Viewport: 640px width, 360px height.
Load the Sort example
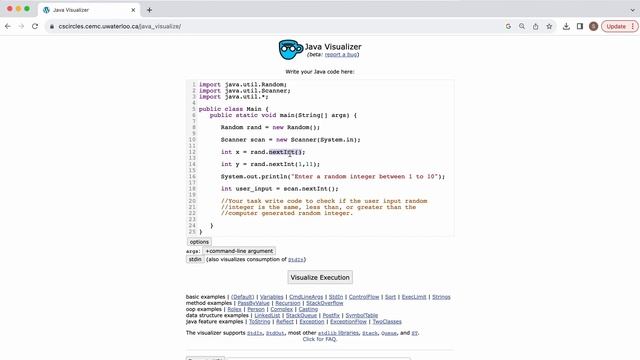pyautogui.click(x=391, y=297)
